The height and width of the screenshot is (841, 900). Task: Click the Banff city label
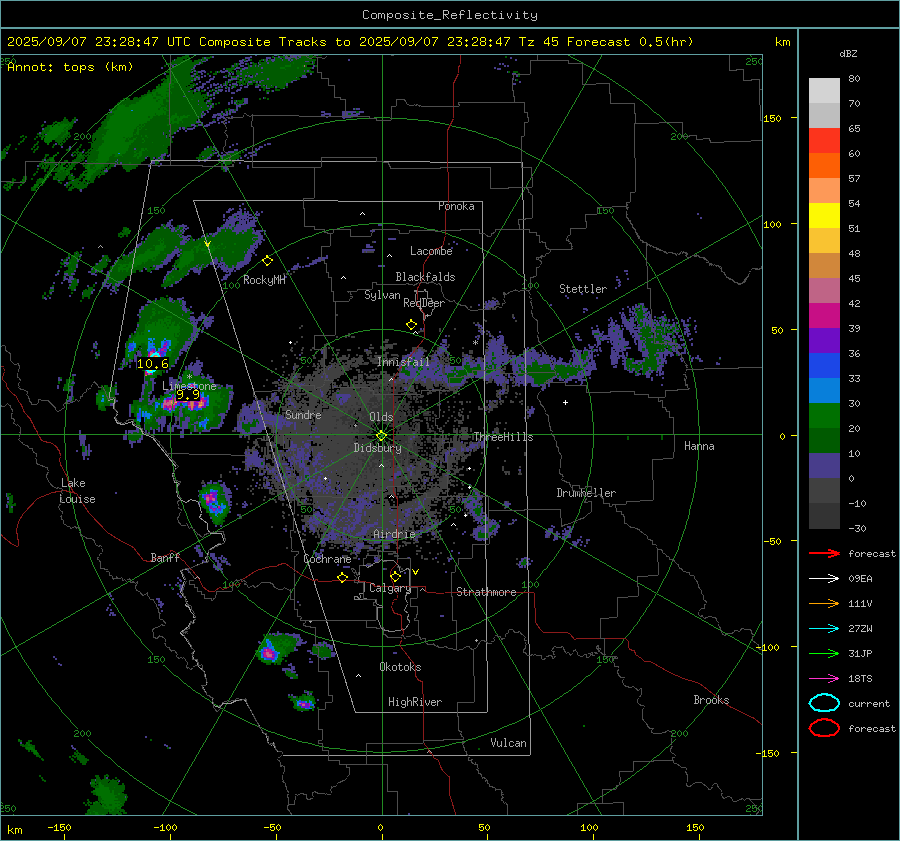click(x=165, y=557)
